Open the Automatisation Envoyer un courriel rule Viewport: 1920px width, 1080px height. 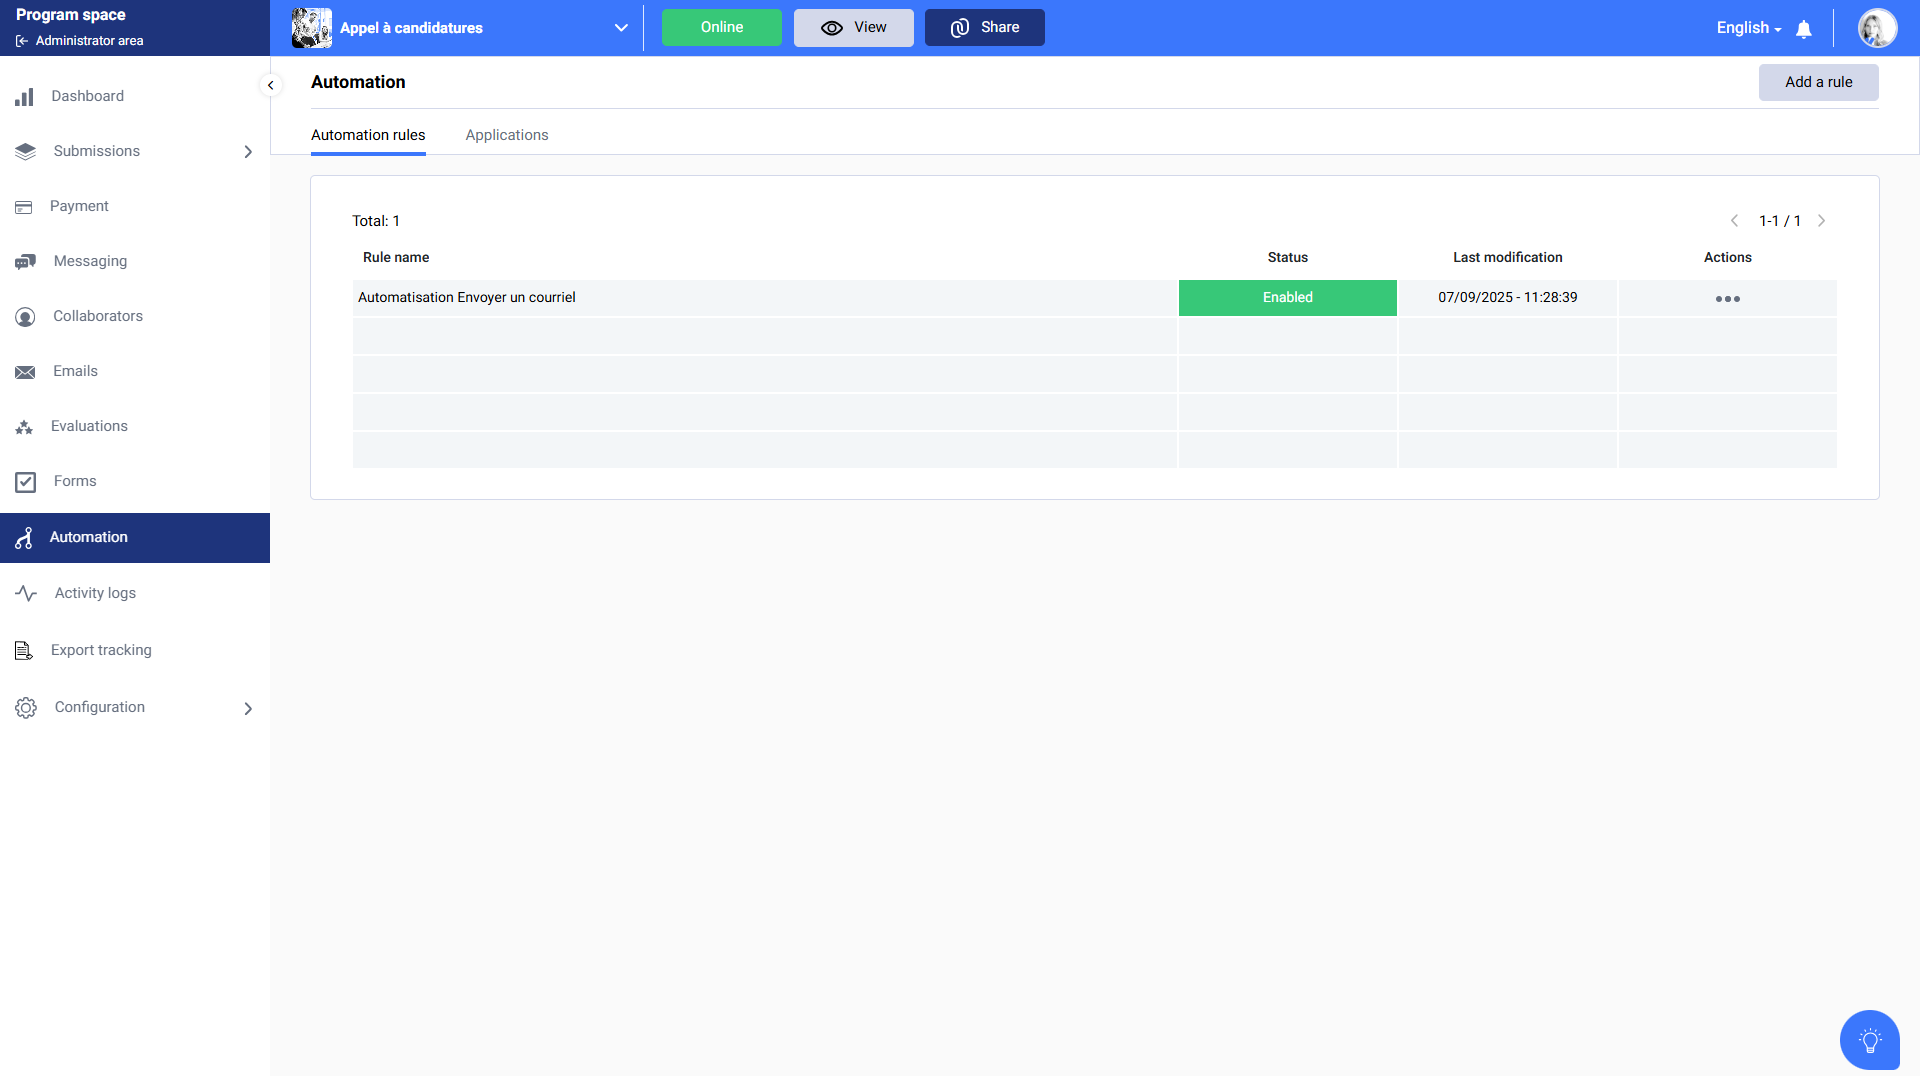pos(467,297)
